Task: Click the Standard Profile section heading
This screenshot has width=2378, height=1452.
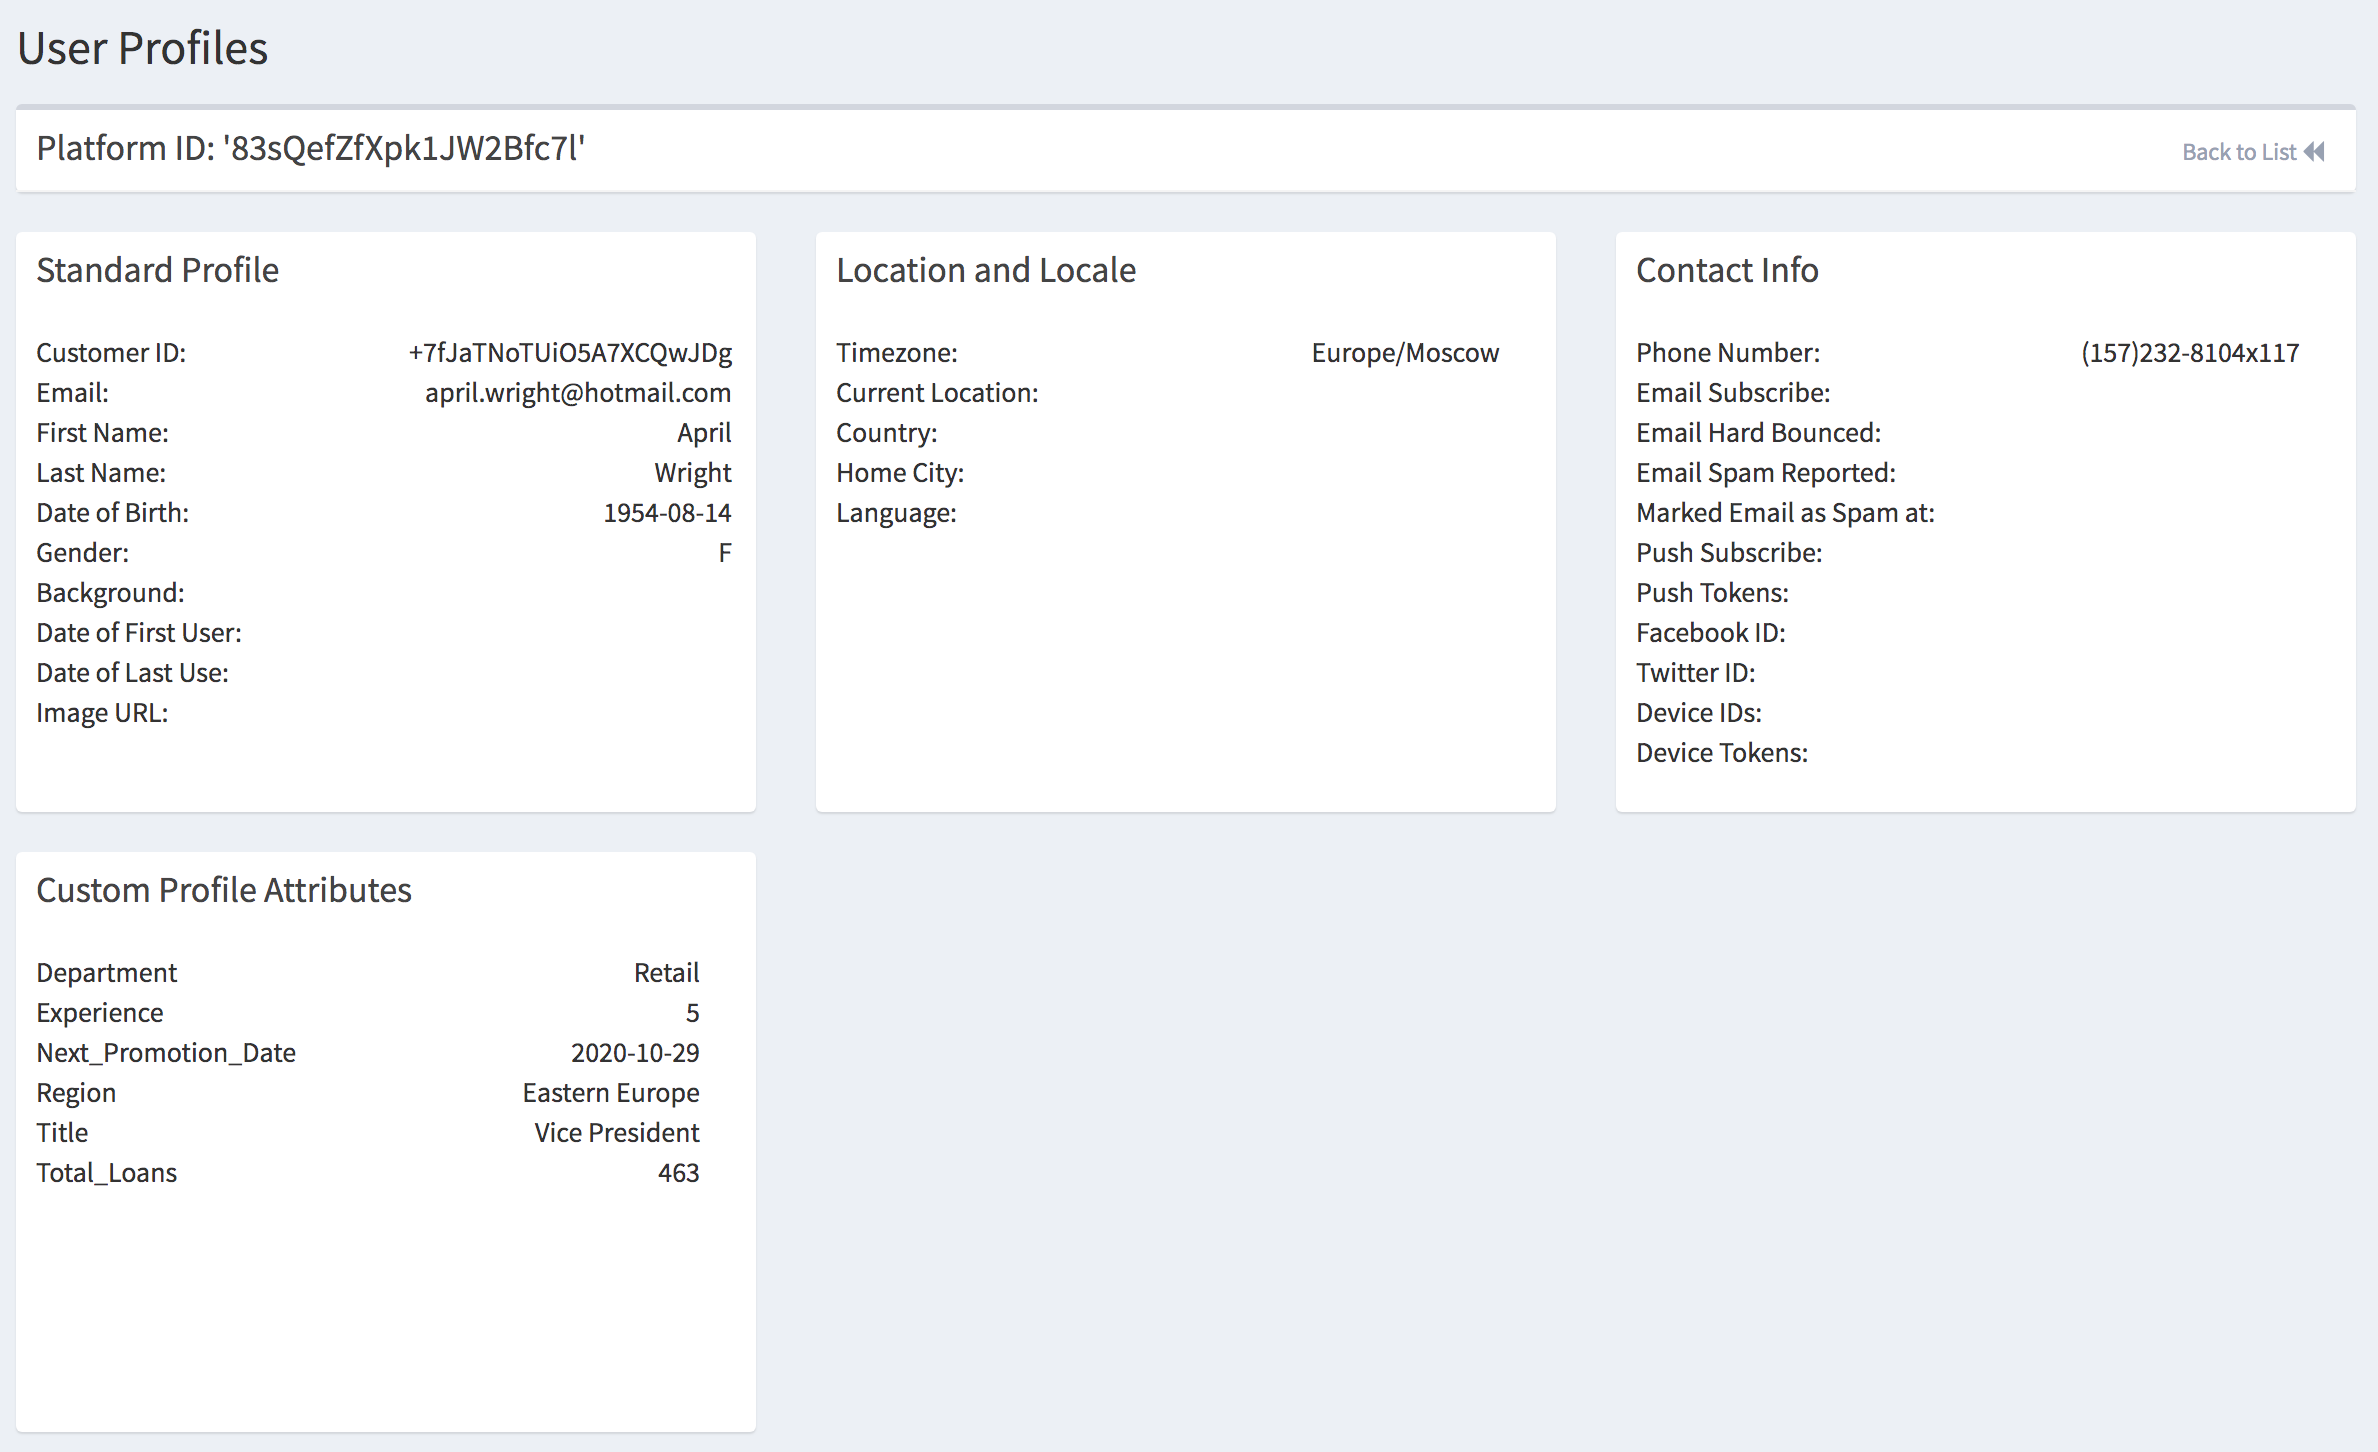Action: tap(158, 270)
